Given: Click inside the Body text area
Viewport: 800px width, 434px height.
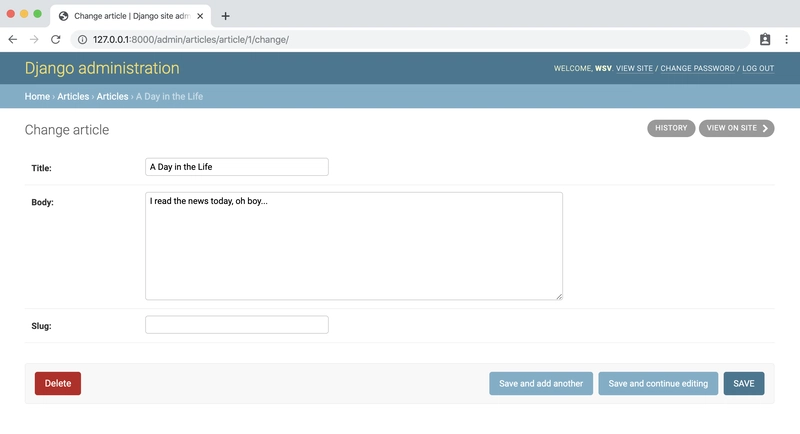Looking at the screenshot, I should click(354, 246).
